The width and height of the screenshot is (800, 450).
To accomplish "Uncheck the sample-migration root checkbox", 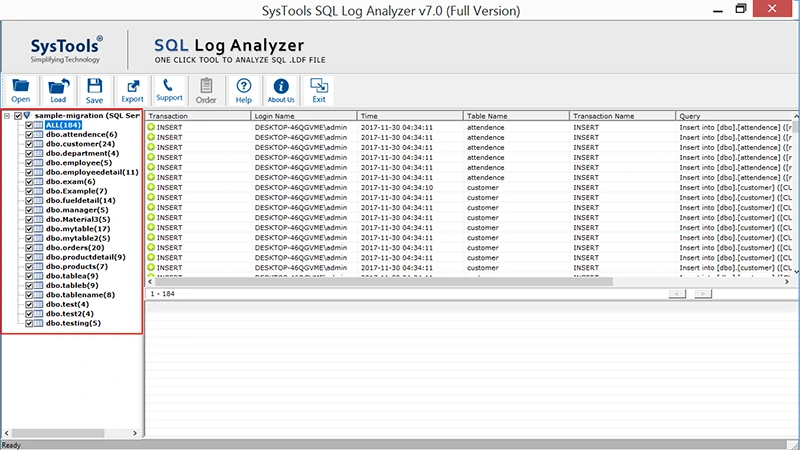I will coord(18,116).
